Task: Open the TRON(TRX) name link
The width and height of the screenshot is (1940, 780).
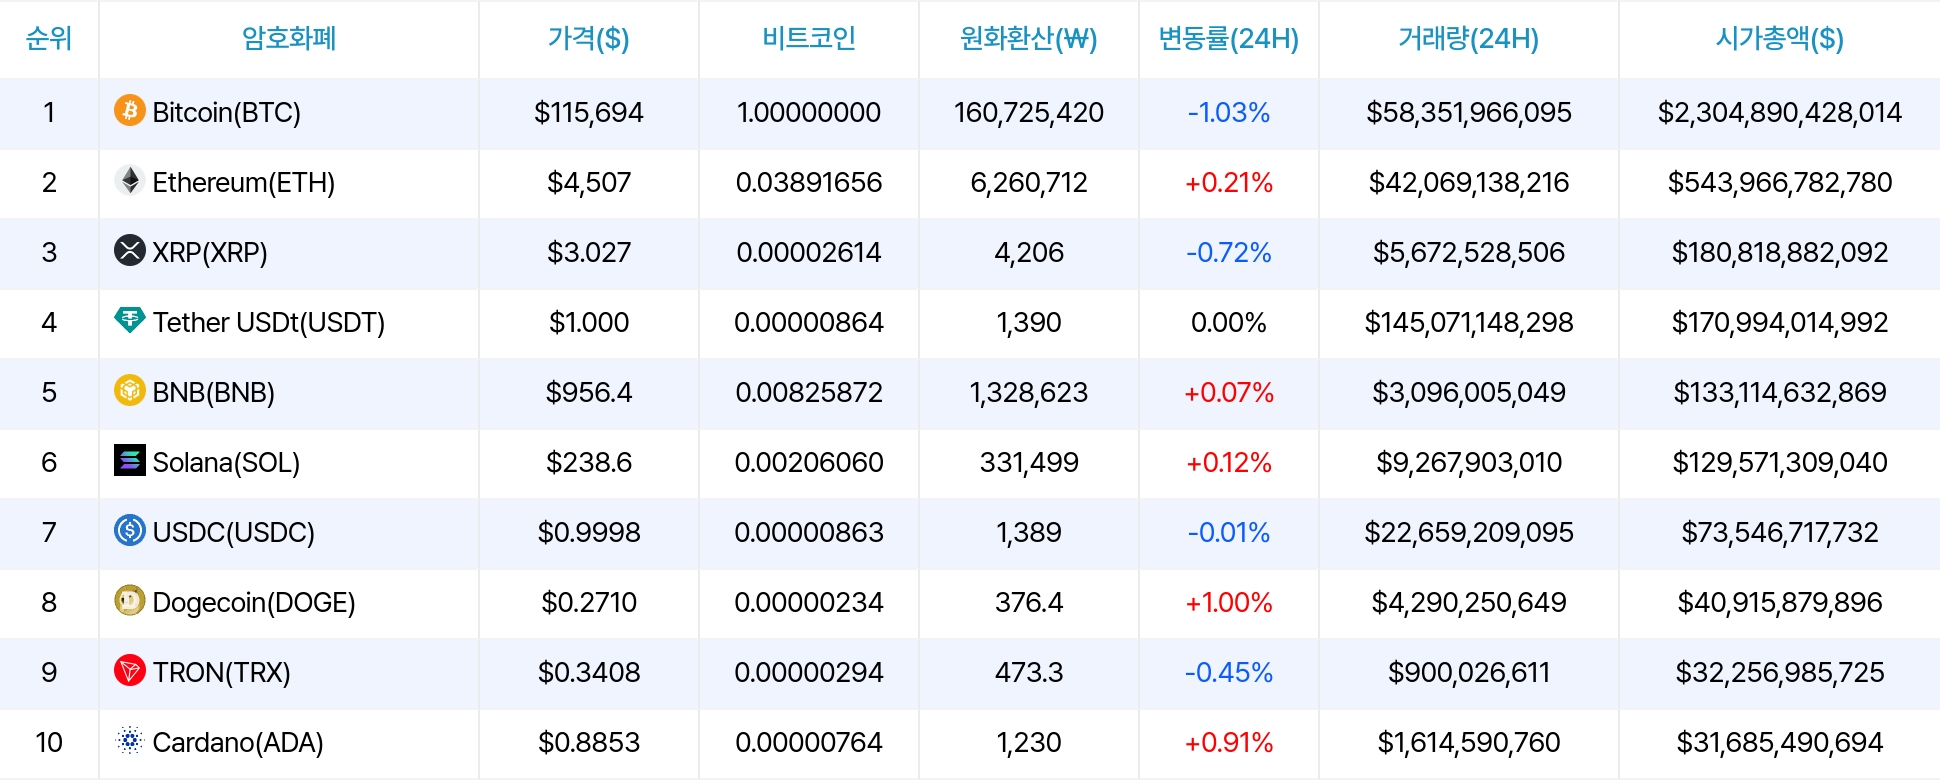Action: coord(222,672)
